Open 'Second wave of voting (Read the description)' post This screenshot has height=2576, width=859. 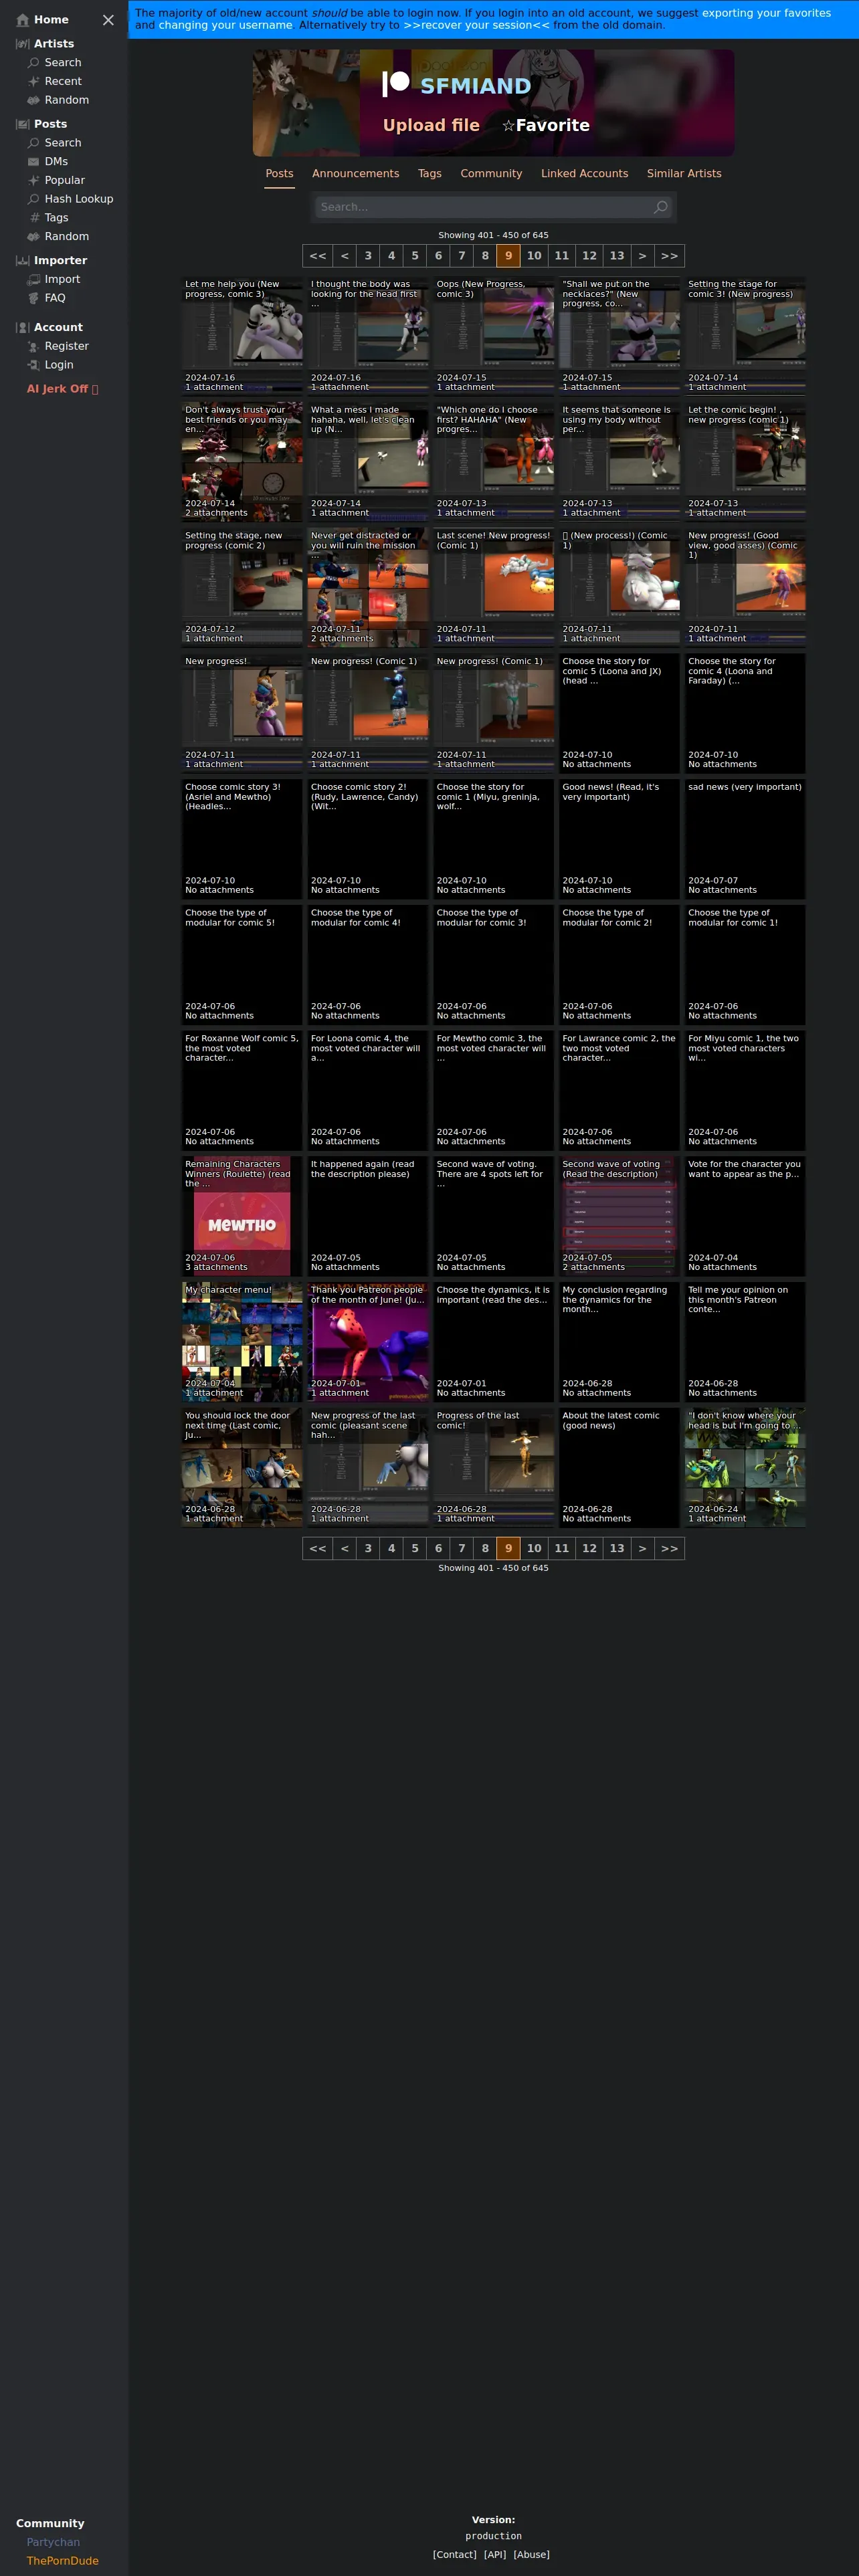click(619, 1217)
